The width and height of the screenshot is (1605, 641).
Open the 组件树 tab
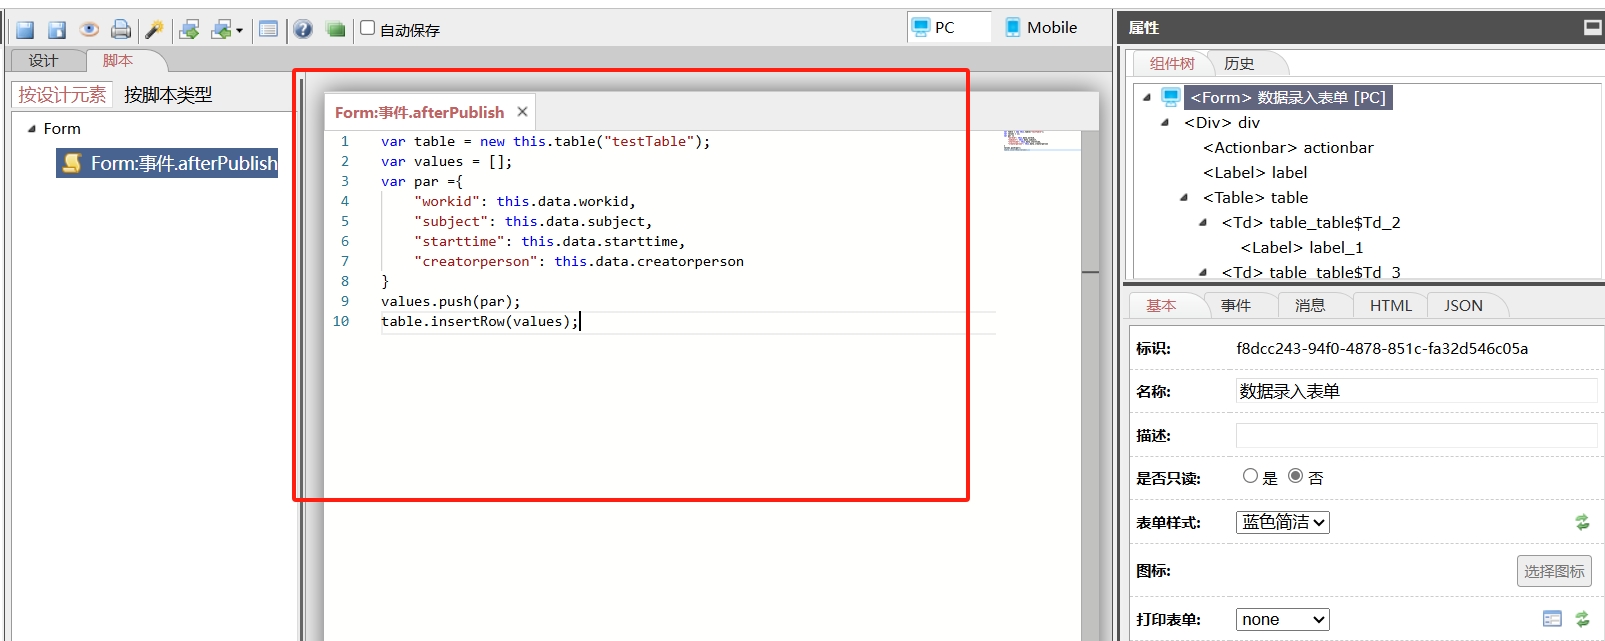coord(1172,63)
